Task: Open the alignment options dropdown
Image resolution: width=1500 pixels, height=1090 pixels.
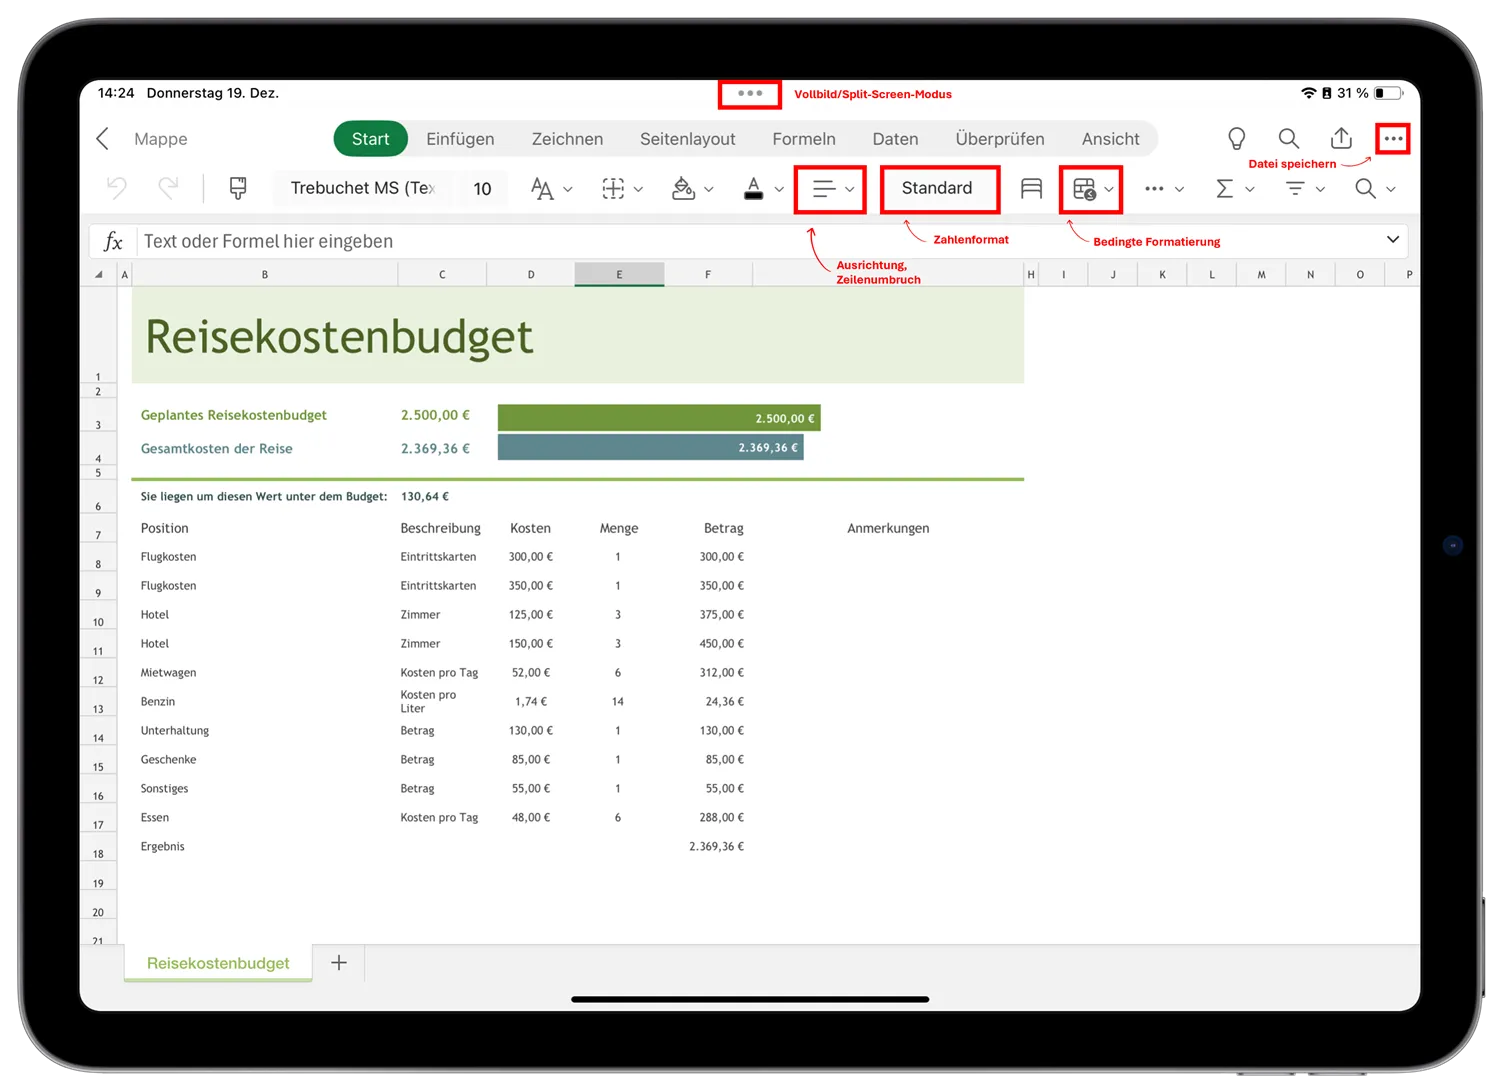Action: click(x=848, y=189)
